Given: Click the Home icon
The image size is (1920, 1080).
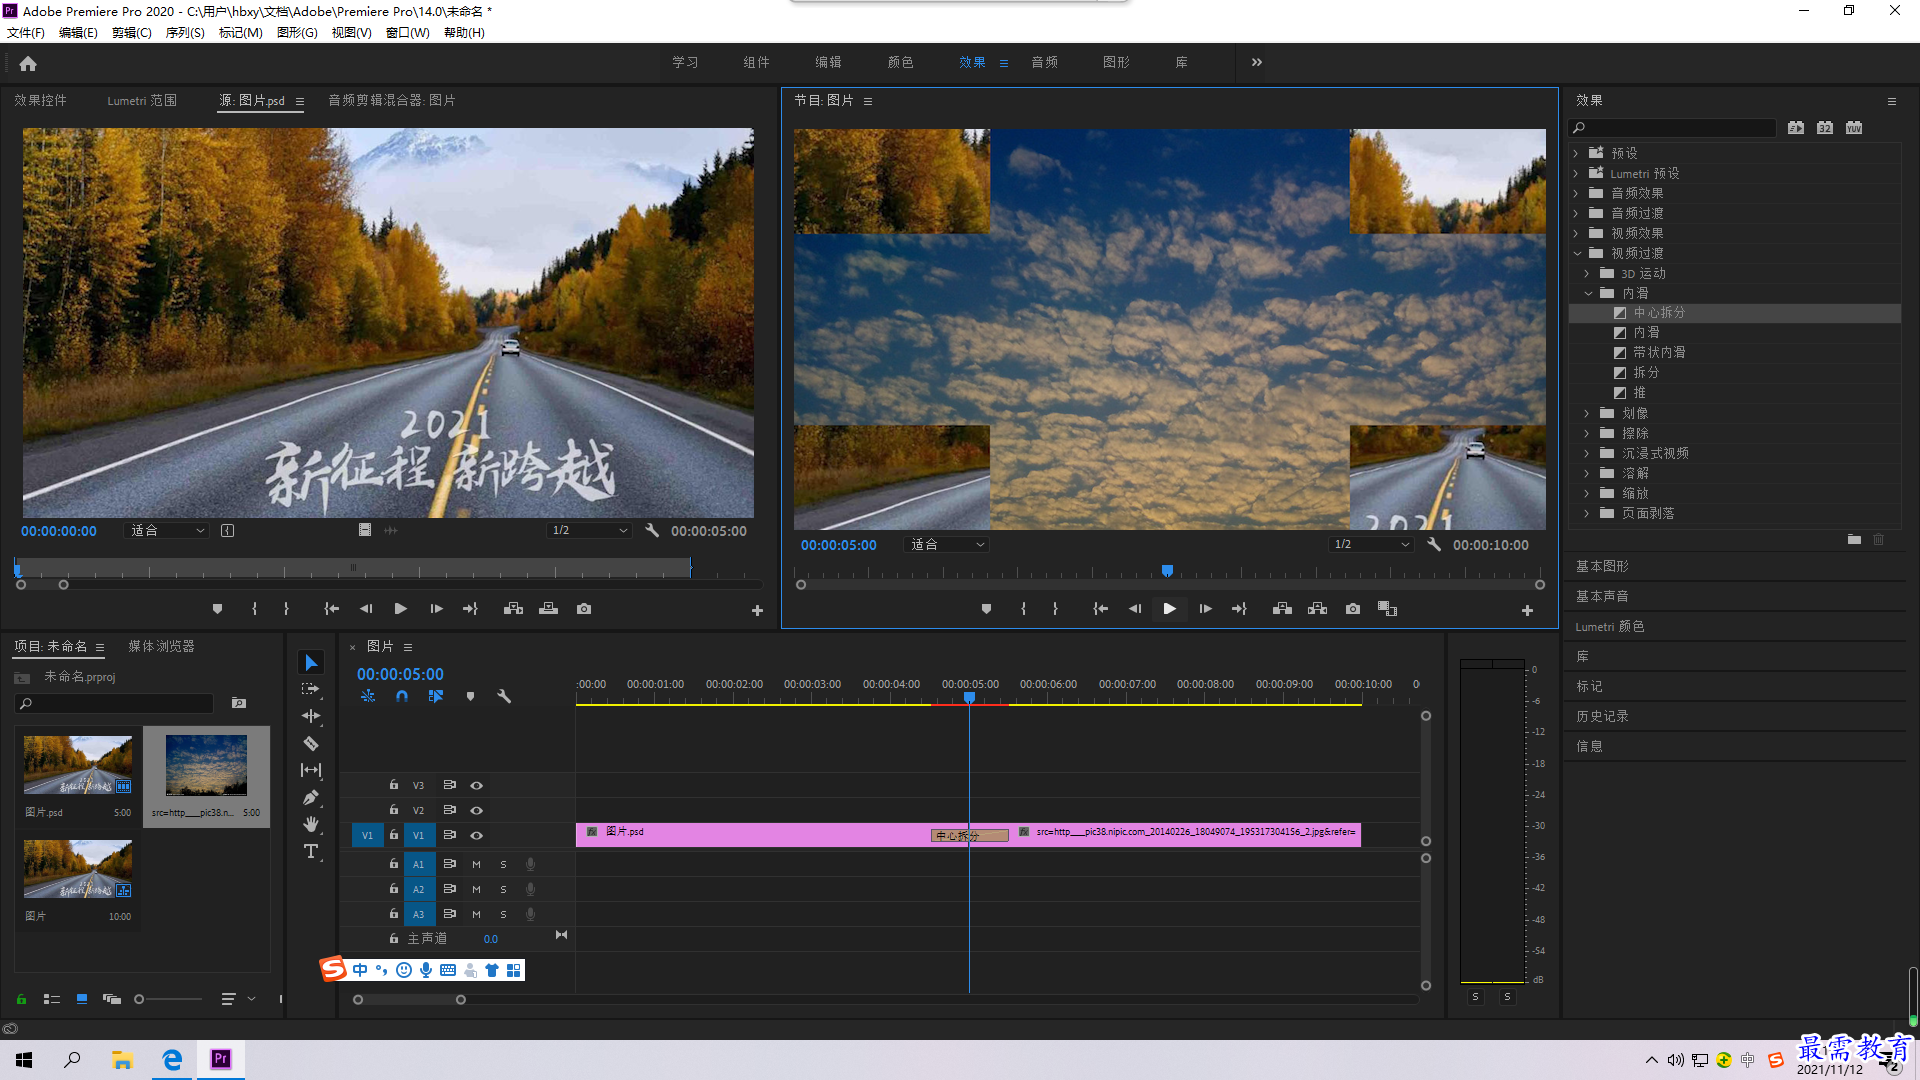Looking at the screenshot, I should click(x=28, y=63).
